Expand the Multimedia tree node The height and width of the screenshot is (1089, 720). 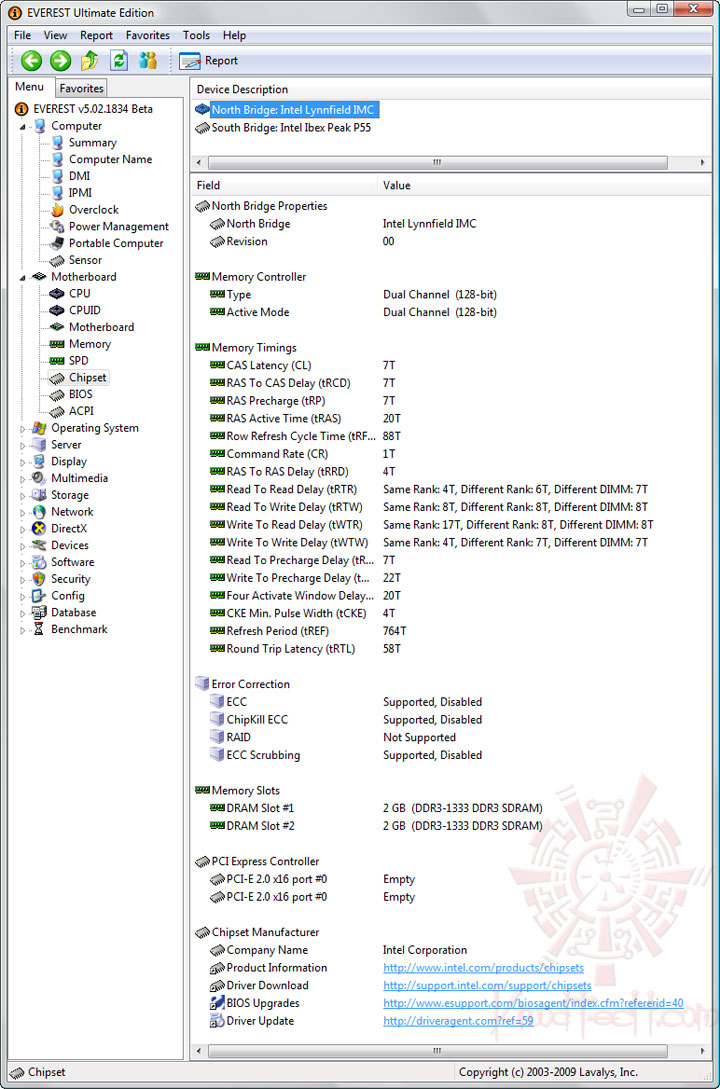coord(22,479)
